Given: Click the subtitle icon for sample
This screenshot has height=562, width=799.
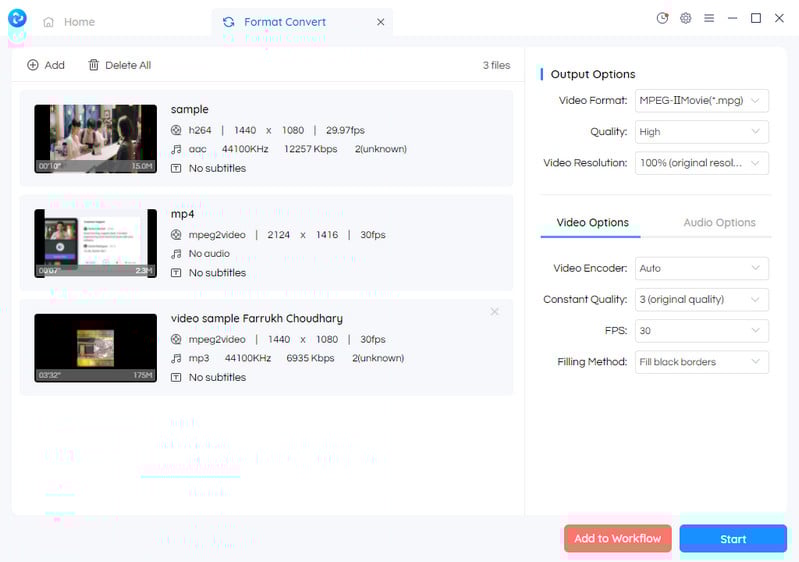Looking at the screenshot, I should pyautogui.click(x=176, y=169).
